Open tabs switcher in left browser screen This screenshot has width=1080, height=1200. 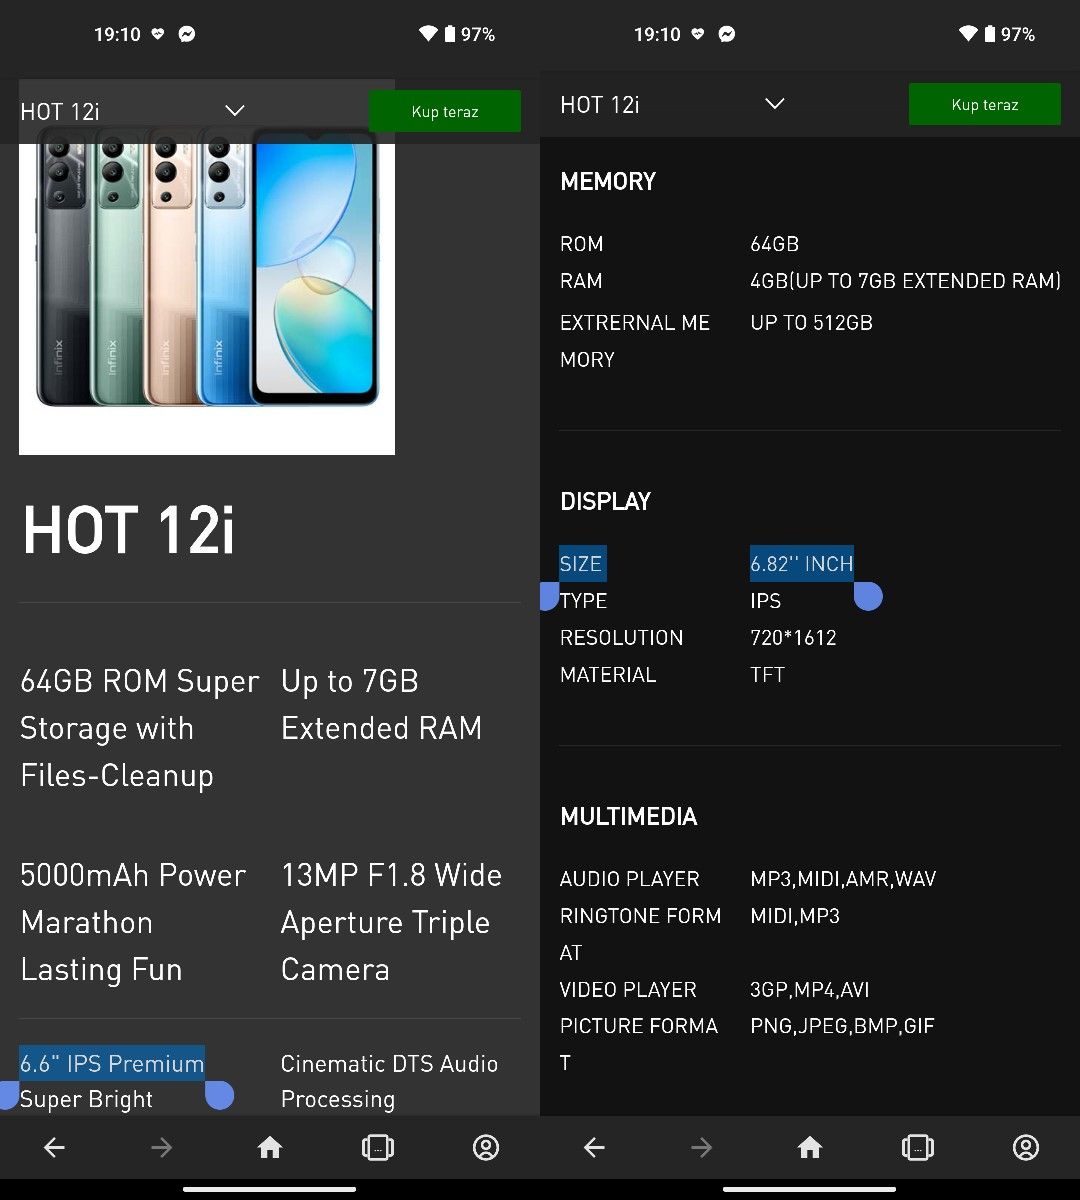click(x=378, y=1148)
